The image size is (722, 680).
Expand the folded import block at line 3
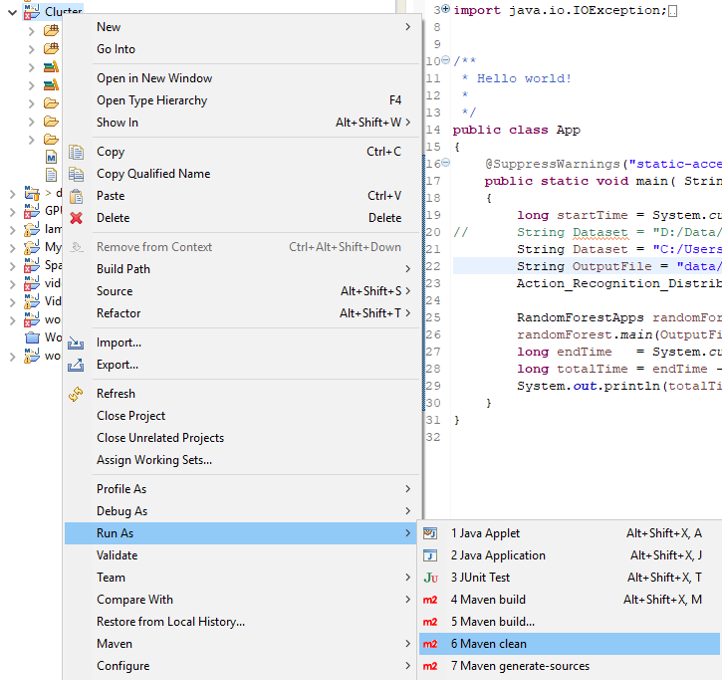click(445, 9)
